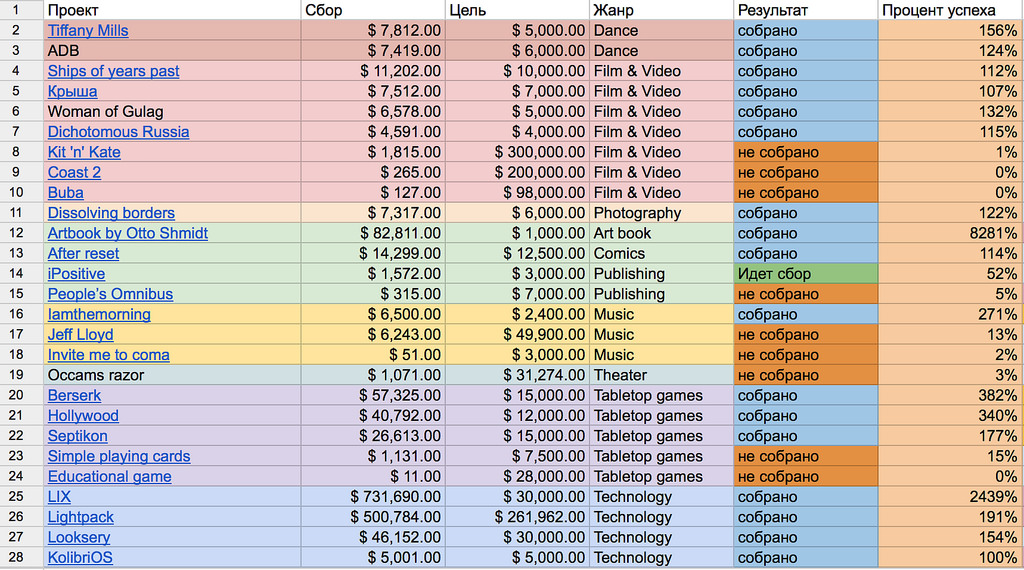
Task: Open the Iamthemorning project link
Action: [99, 314]
